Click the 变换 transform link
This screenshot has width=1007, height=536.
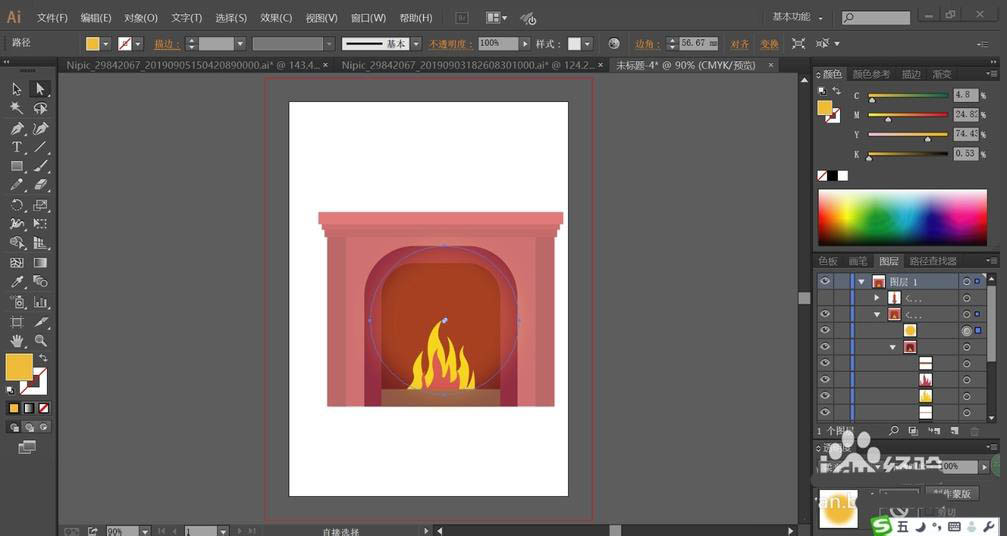tap(769, 44)
